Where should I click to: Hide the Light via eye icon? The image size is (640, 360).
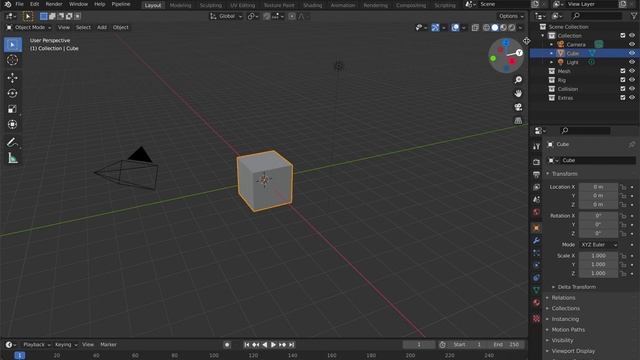pyautogui.click(x=632, y=62)
